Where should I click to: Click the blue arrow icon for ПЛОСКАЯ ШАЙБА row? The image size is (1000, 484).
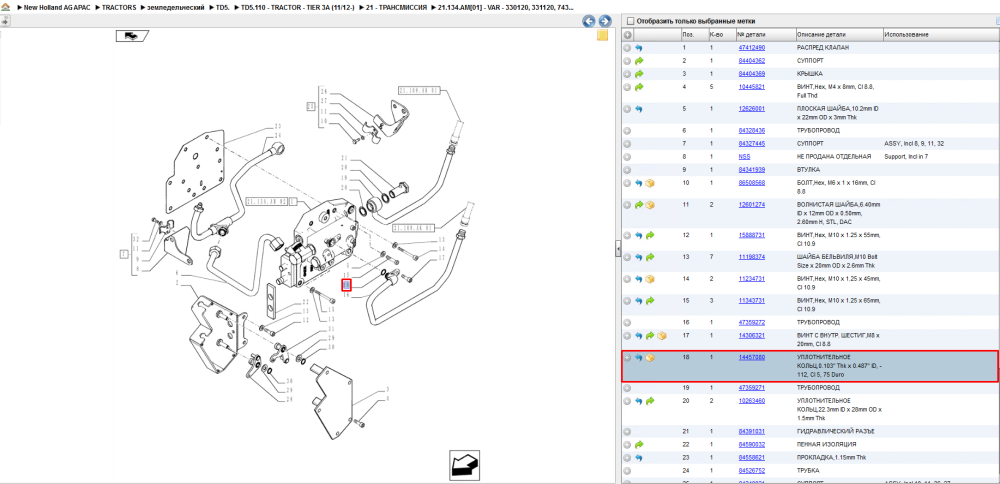point(639,109)
